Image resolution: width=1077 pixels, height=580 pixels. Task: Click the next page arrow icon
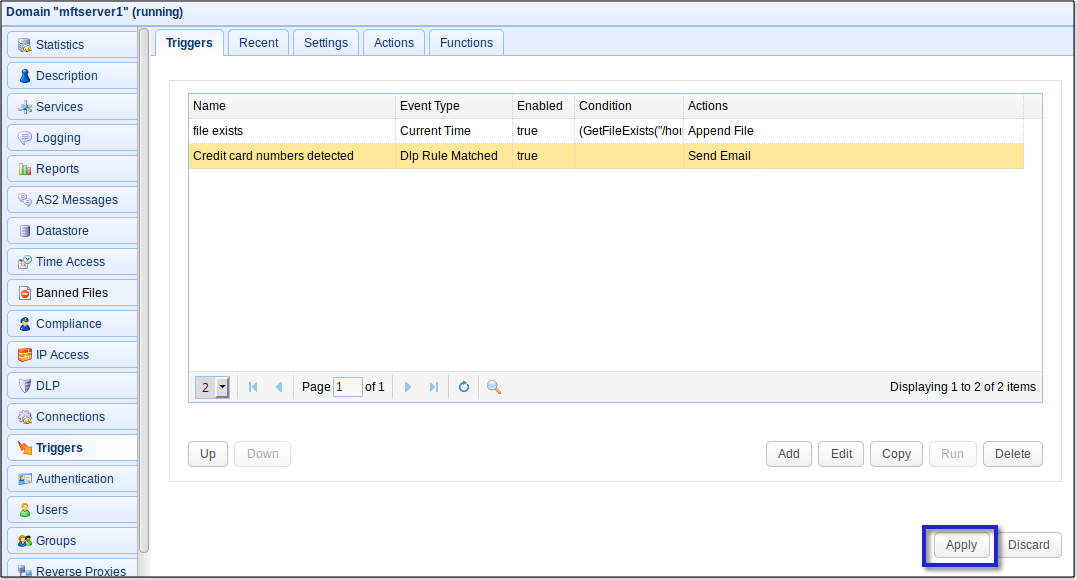(408, 387)
